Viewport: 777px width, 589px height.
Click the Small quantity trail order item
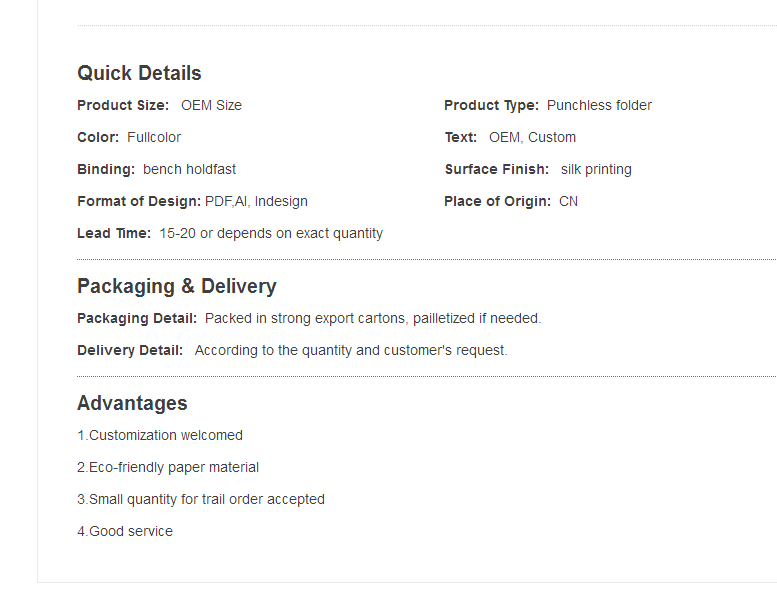pos(201,499)
